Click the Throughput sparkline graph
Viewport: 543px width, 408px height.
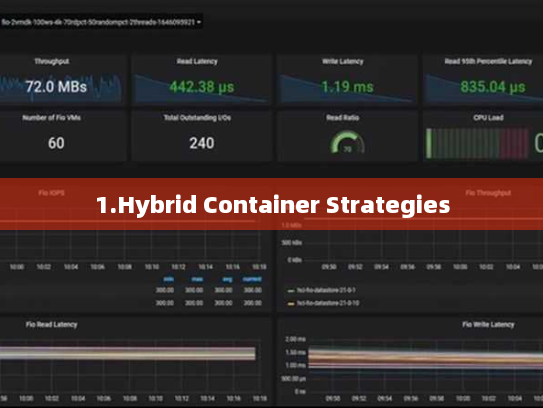(x=61, y=87)
